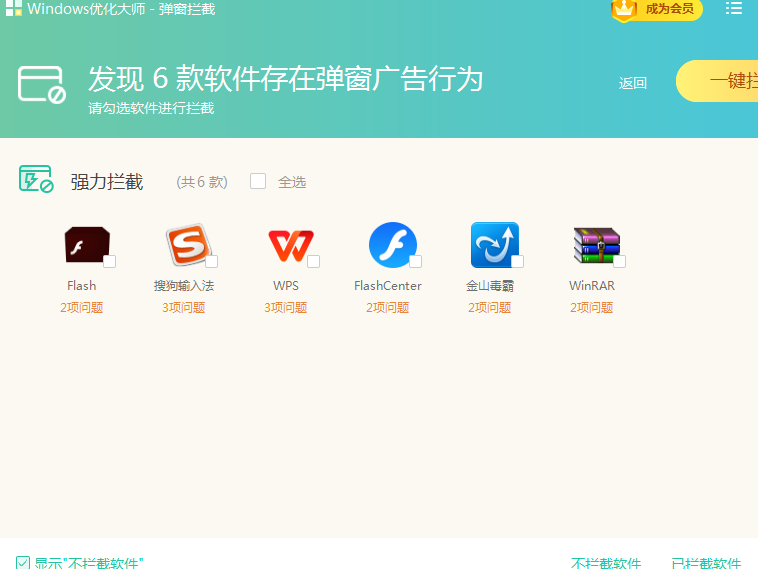Click the popup blocker header icon

click(41, 84)
